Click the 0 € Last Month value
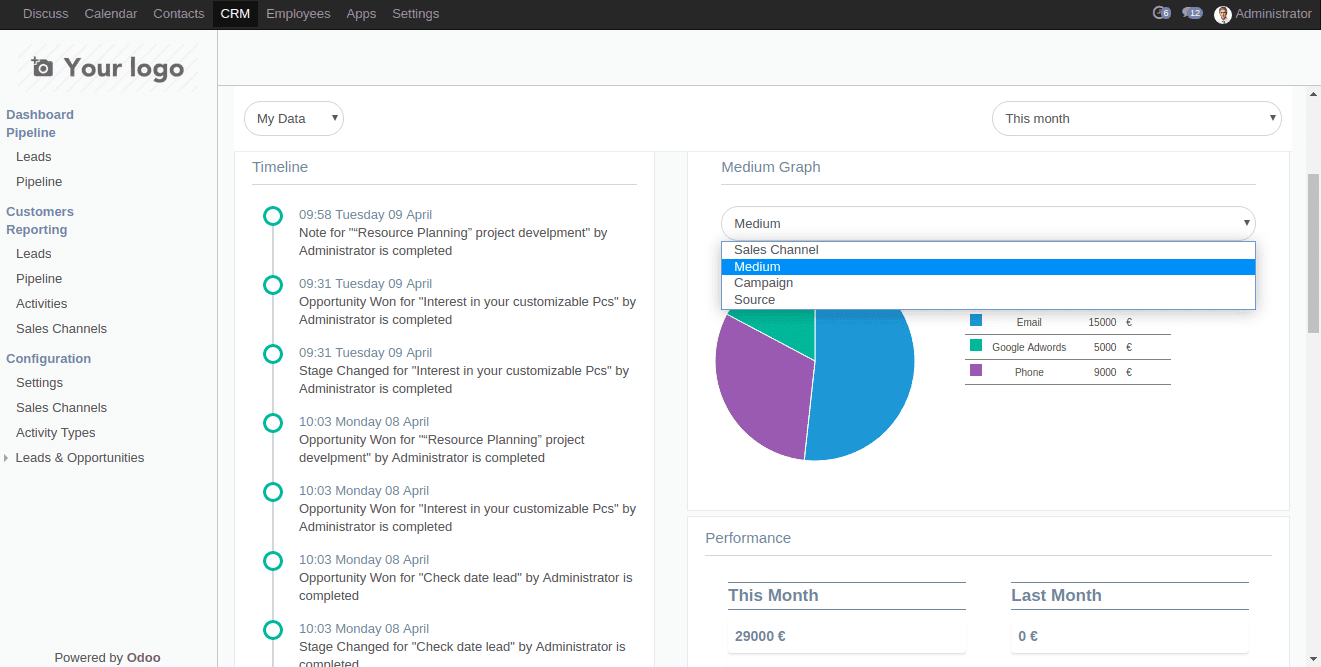Viewport: 1321px width, 667px height. pyautogui.click(x=1028, y=636)
